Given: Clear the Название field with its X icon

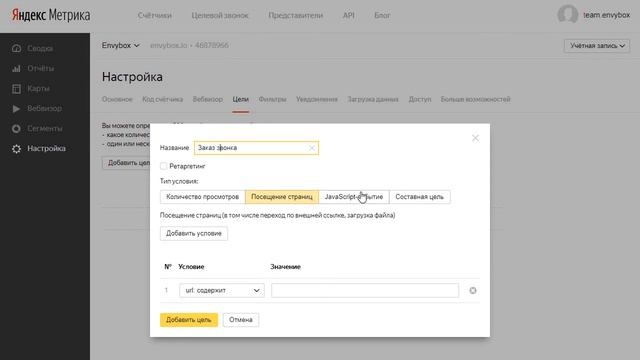Looking at the screenshot, I should [312, 148].
